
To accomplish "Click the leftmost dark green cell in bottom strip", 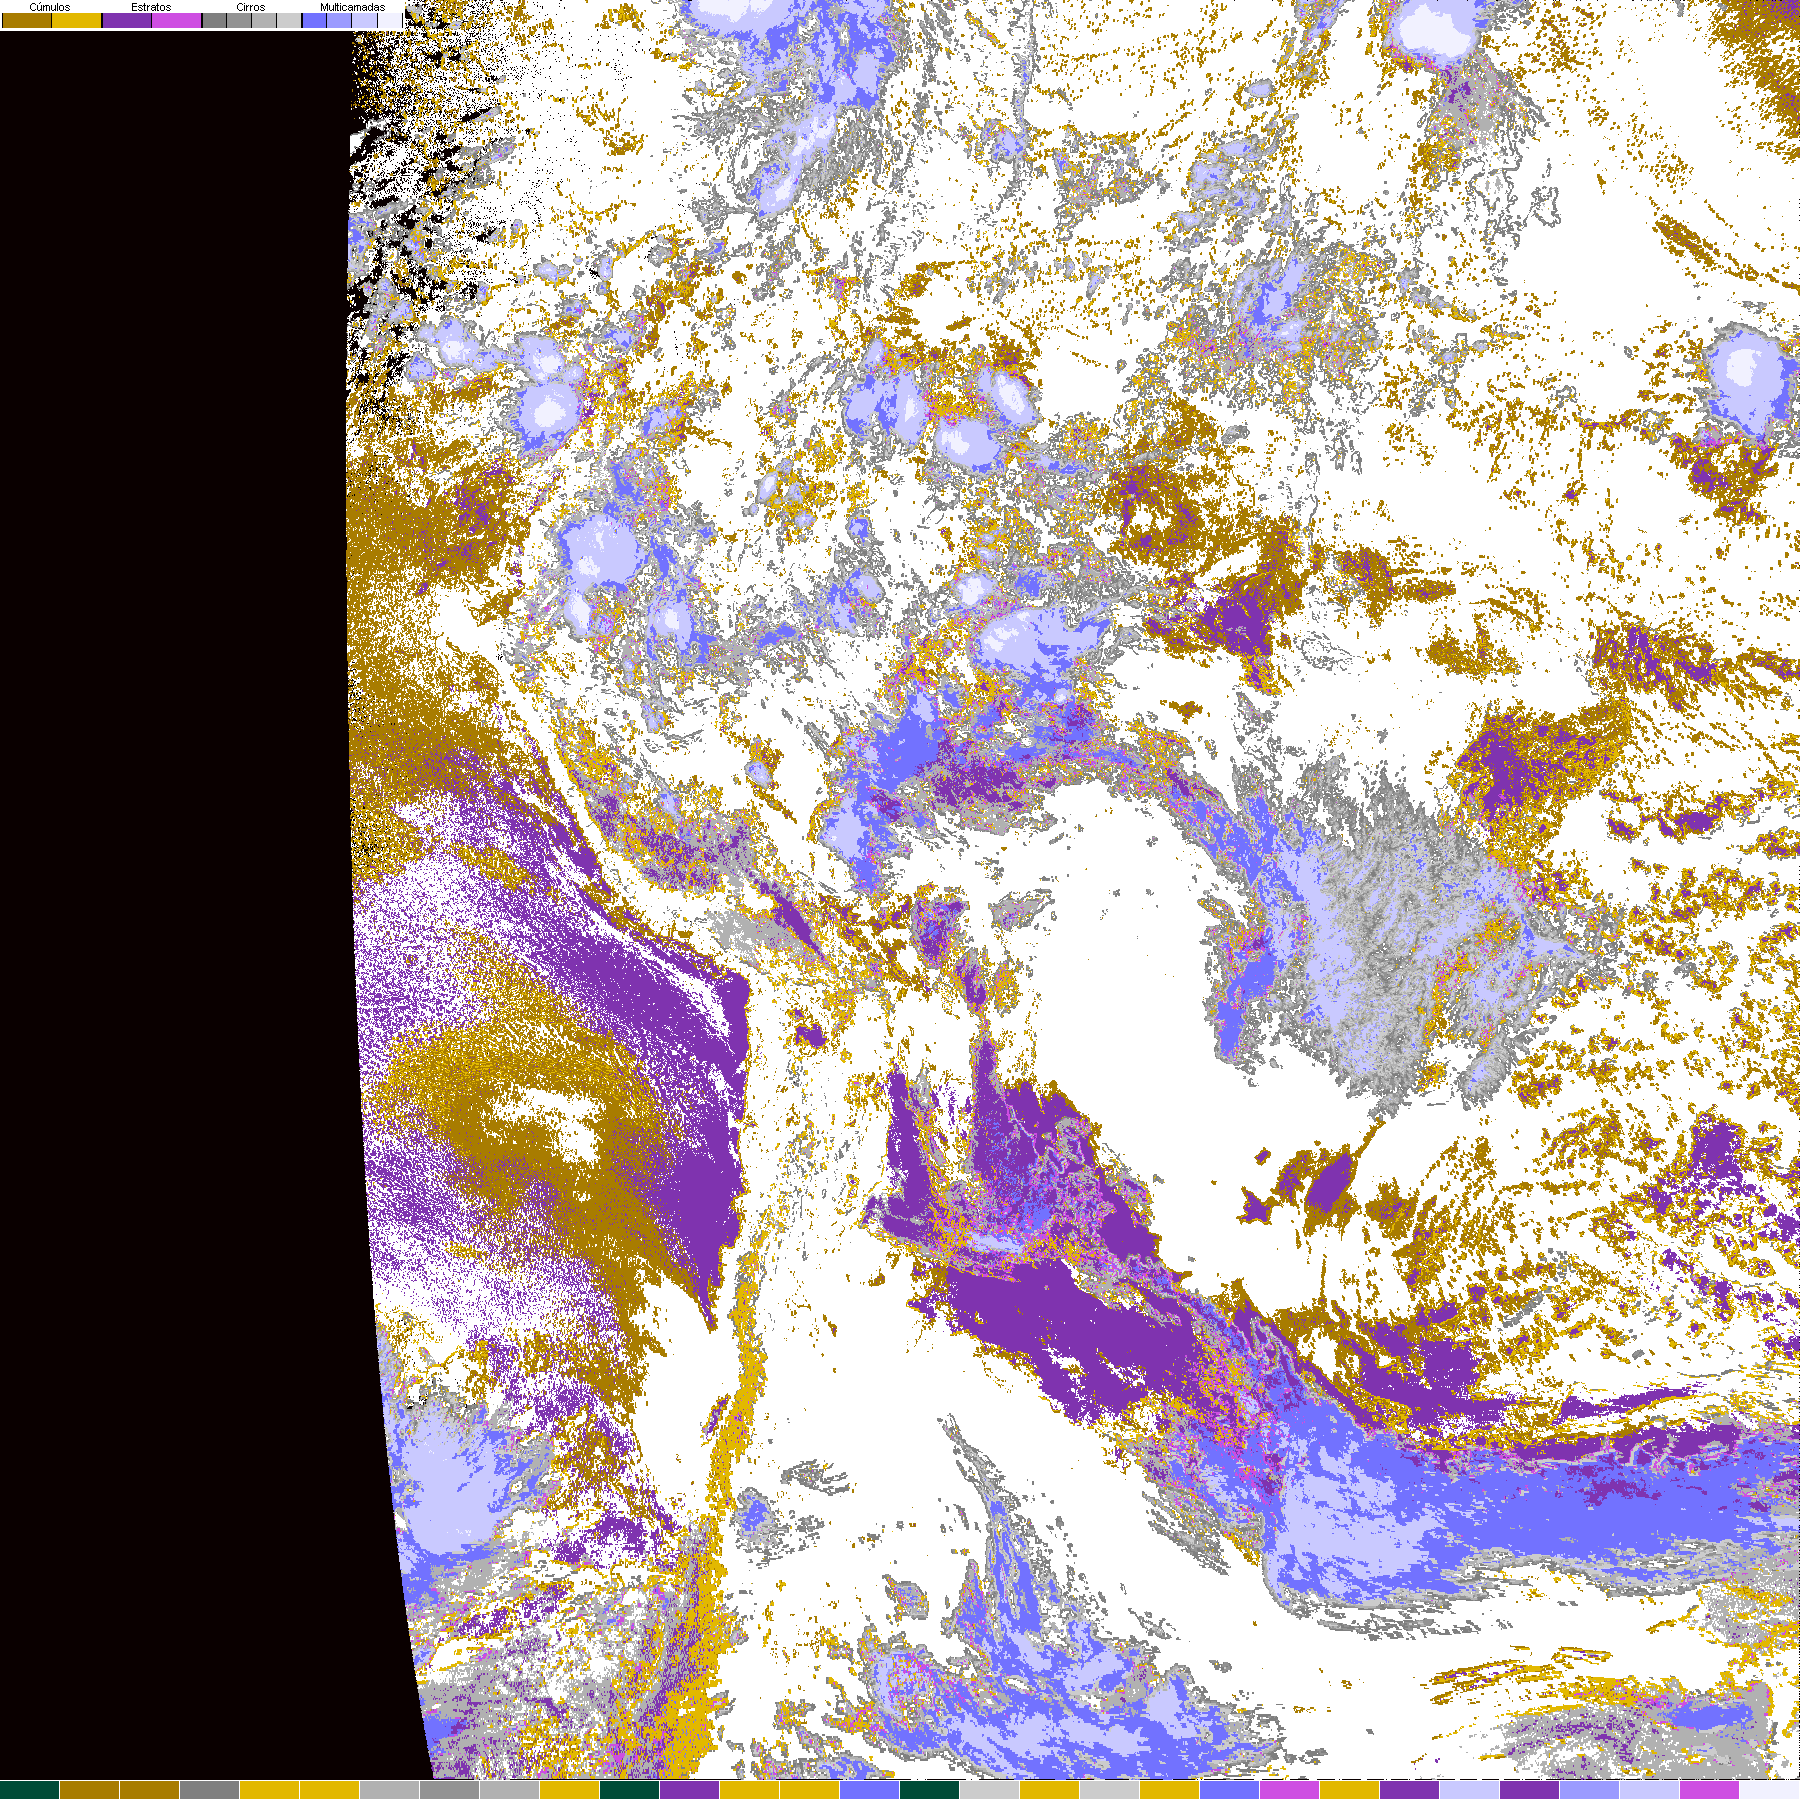I will 30,1790.
